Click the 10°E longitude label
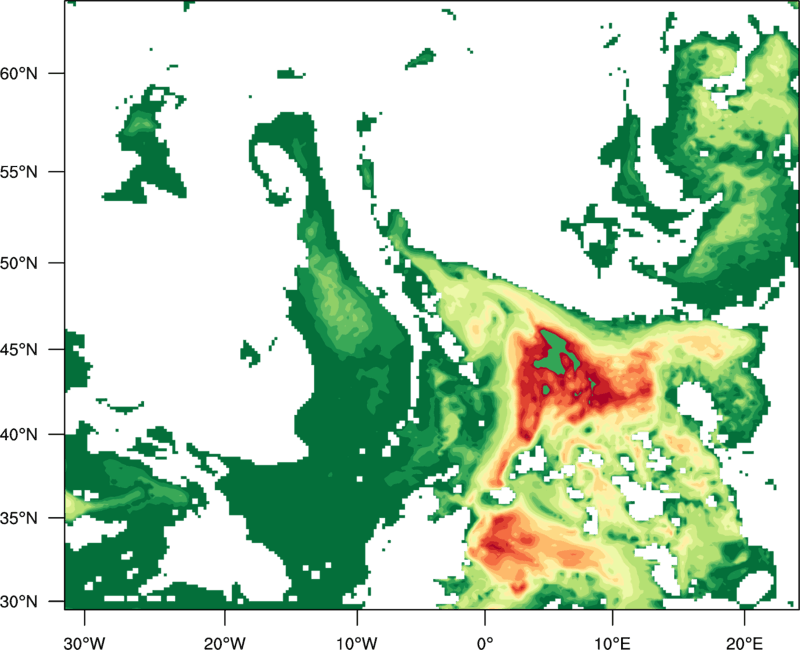Image resolution: width=800 pixels, height=650 pixels. (612, 643)
